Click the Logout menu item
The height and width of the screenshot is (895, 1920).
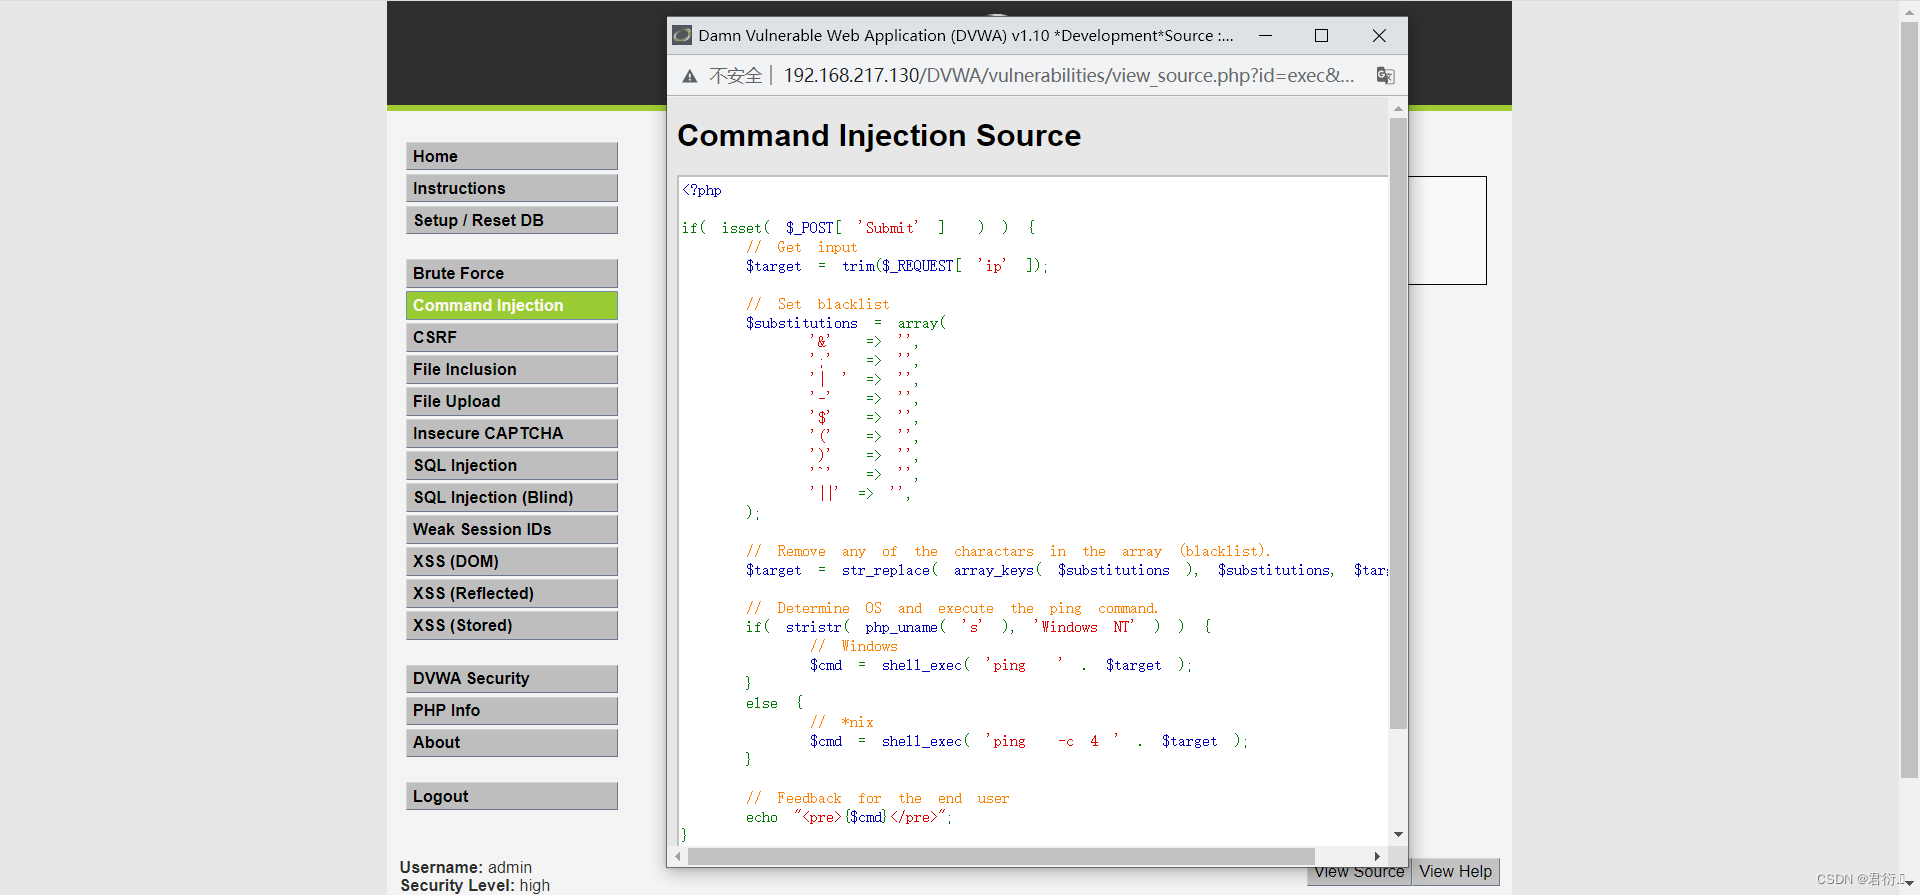[512, 796]
